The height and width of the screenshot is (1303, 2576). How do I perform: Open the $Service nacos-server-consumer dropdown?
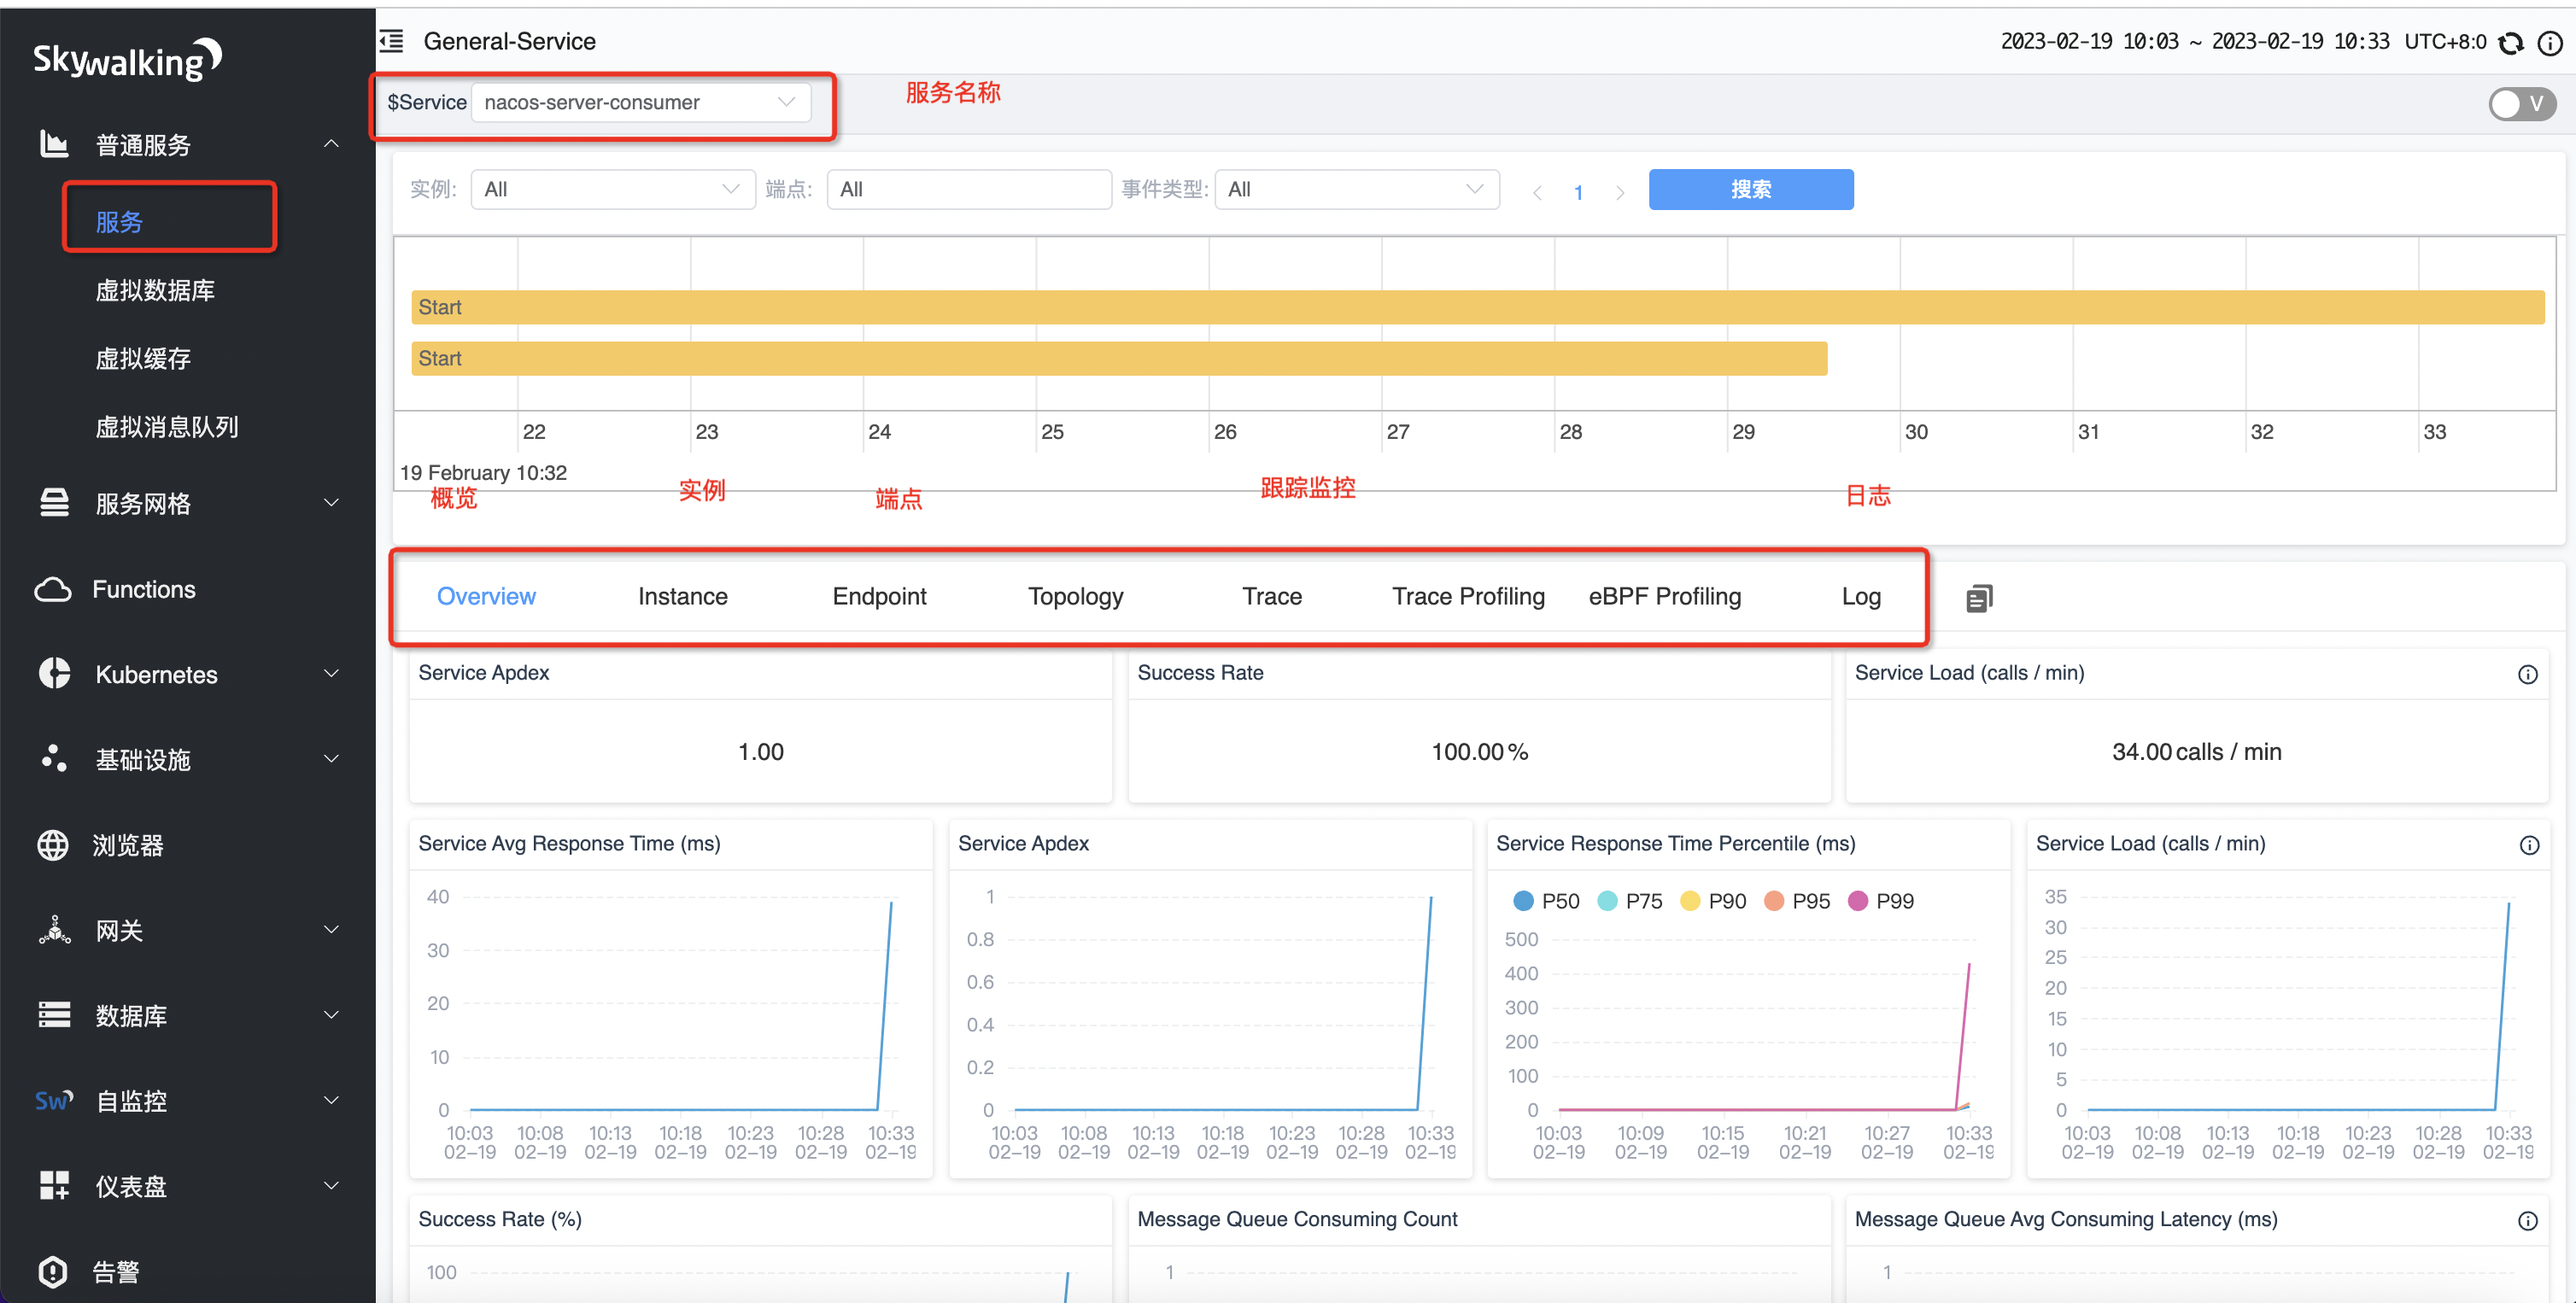(640, 102)
